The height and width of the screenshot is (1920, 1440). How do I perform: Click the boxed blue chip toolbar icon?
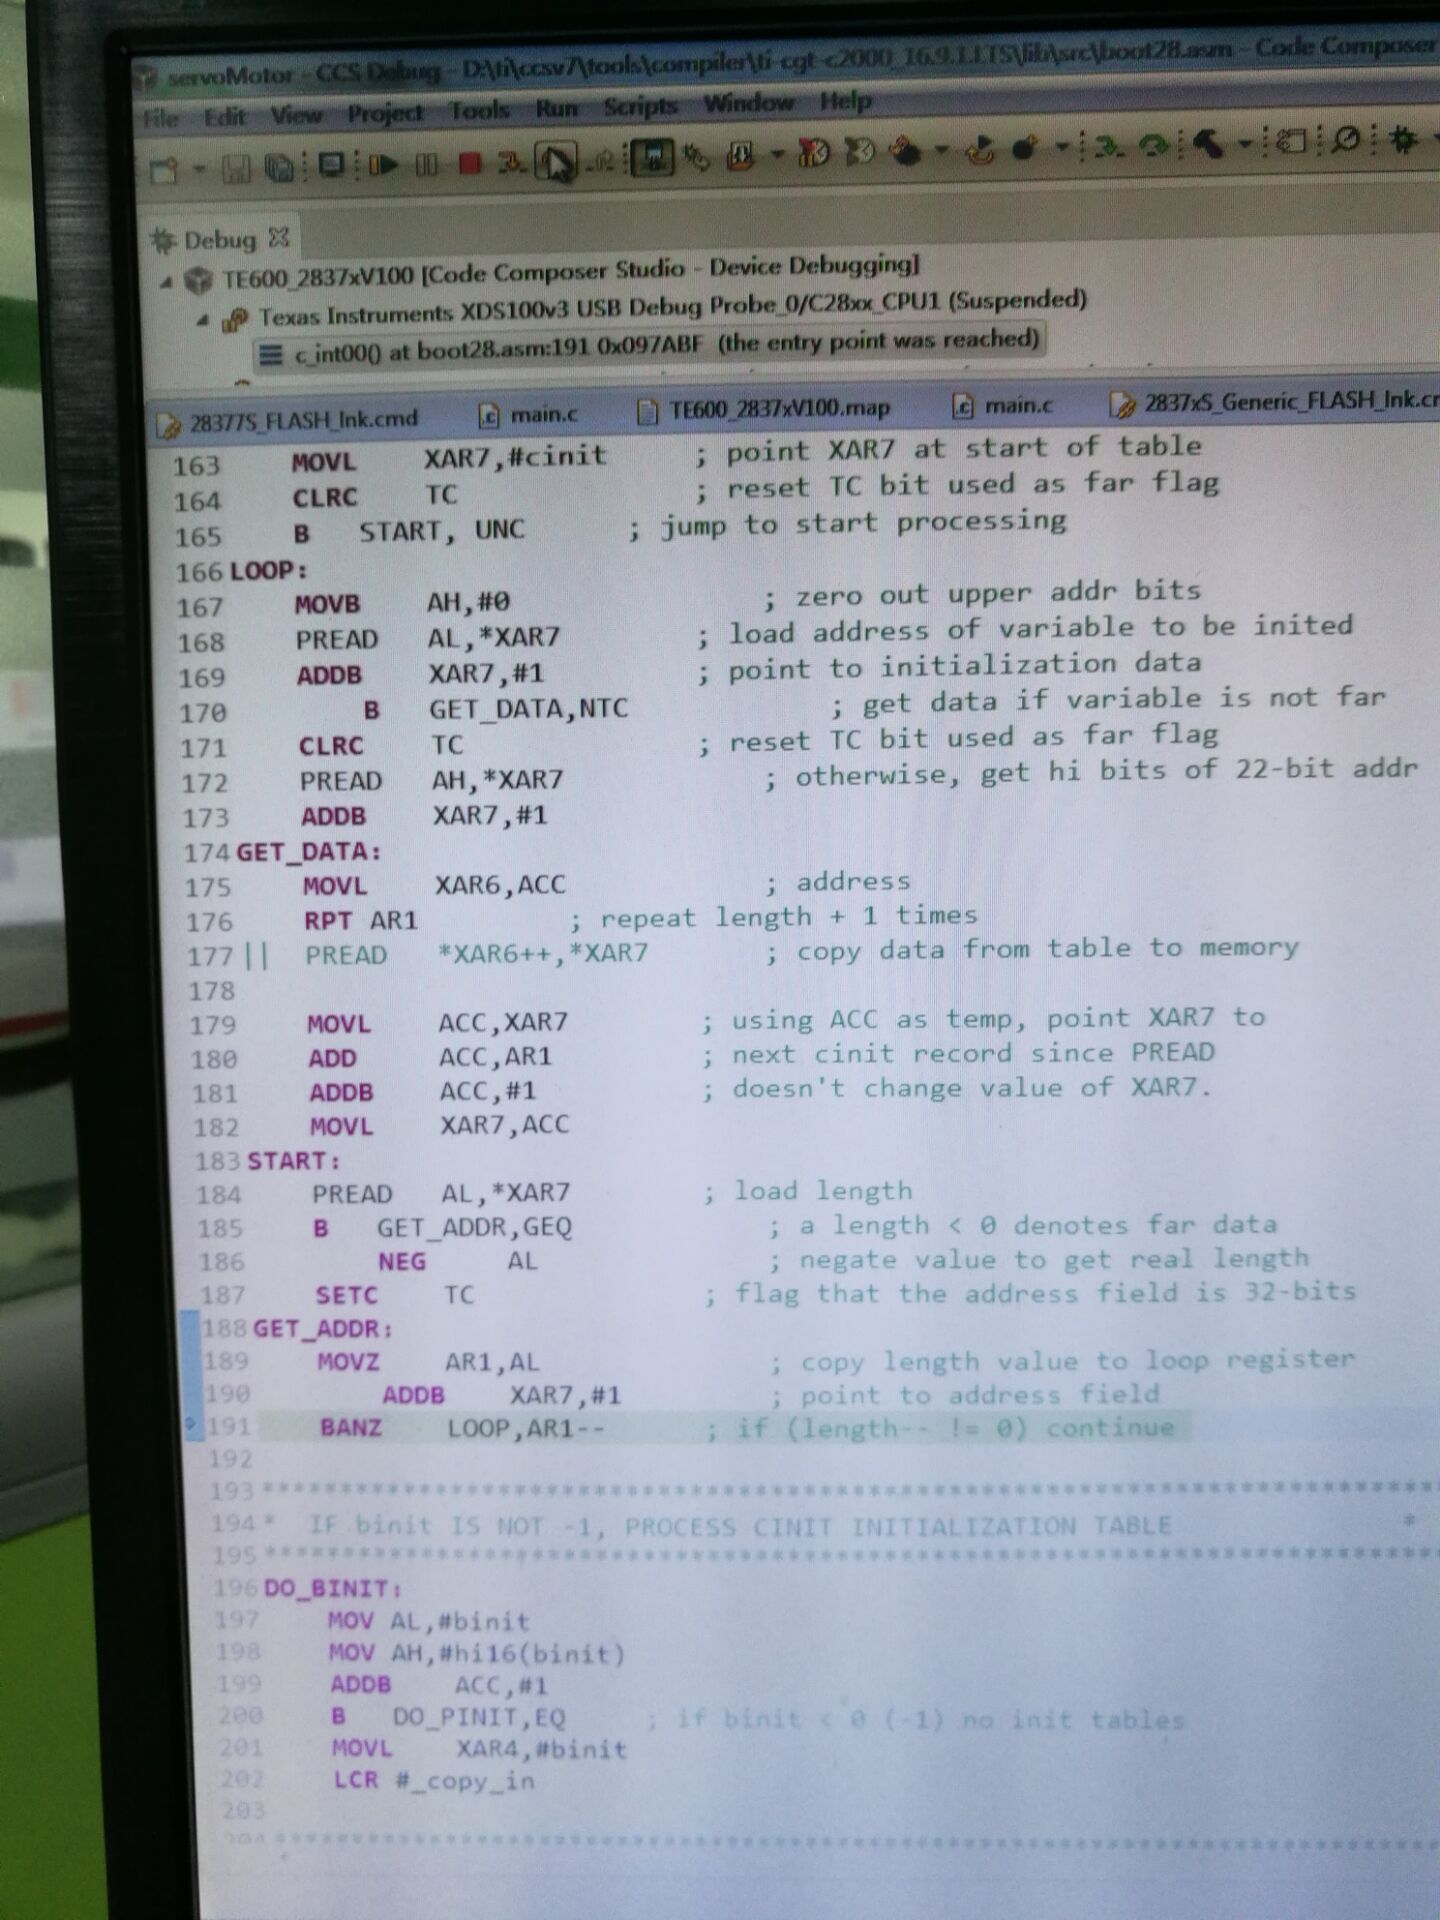click(x=652, y=157)
